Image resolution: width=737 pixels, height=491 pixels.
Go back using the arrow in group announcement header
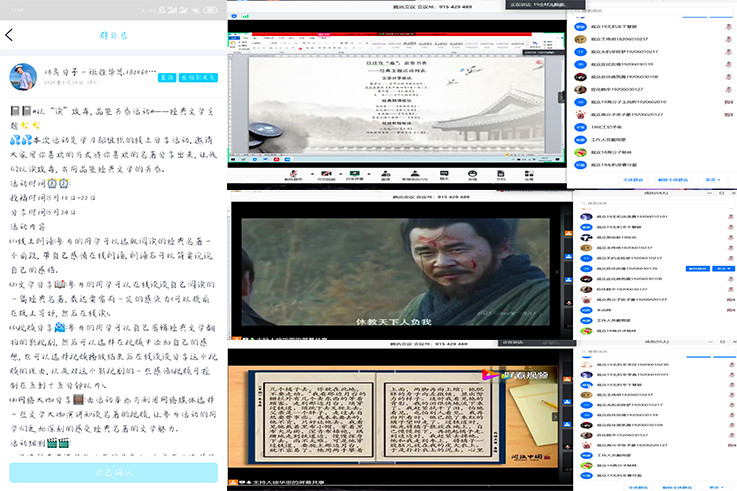(10, 35)
